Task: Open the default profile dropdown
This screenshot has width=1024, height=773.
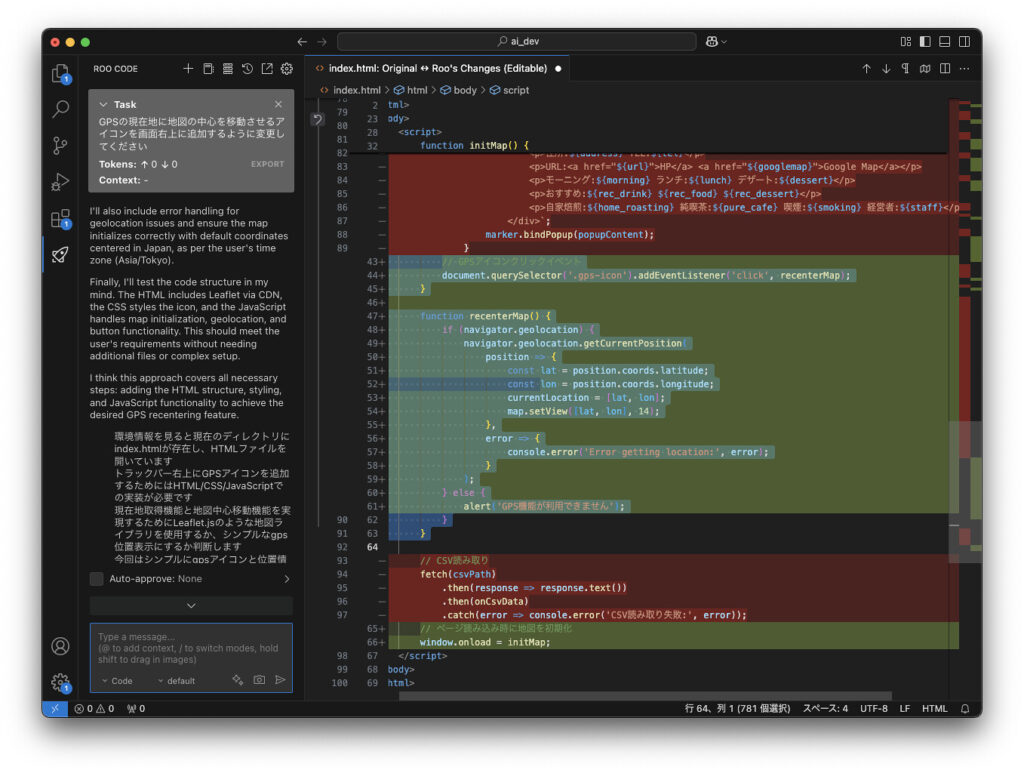Action: click(x=176, y=681)
